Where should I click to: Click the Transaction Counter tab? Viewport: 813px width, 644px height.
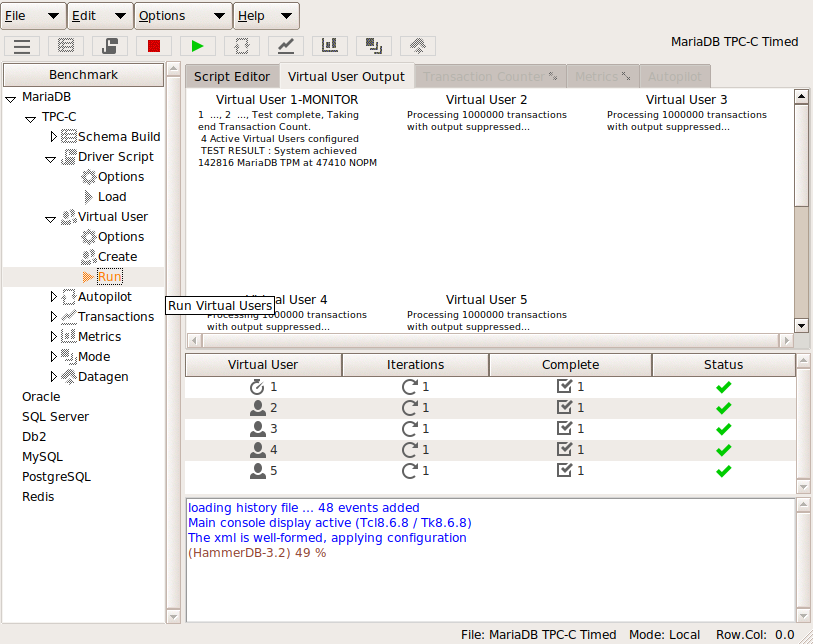[x=490, y=77]
